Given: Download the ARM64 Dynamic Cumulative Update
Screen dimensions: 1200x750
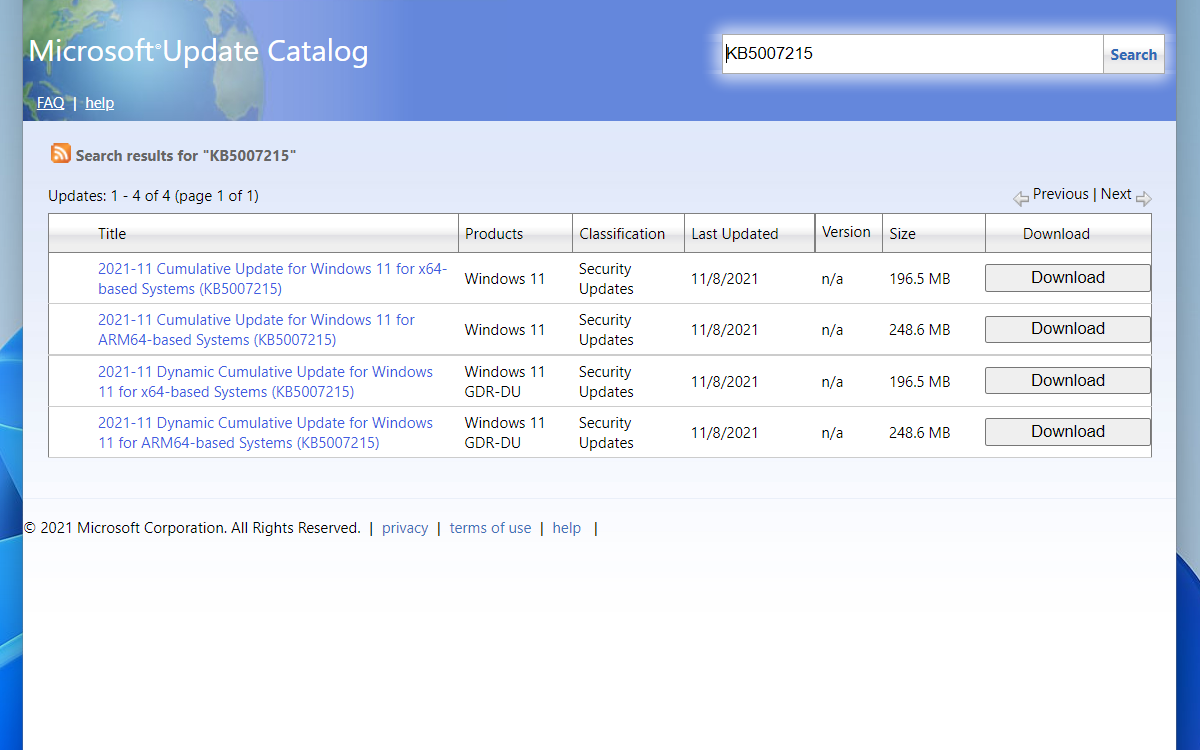Looking at the screenshot, I should [1067, 432].
